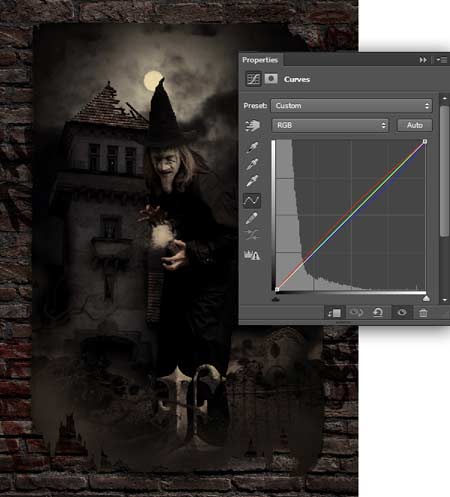Click the Preset label text
Screen dimensions: 450x497
[255, 106]
